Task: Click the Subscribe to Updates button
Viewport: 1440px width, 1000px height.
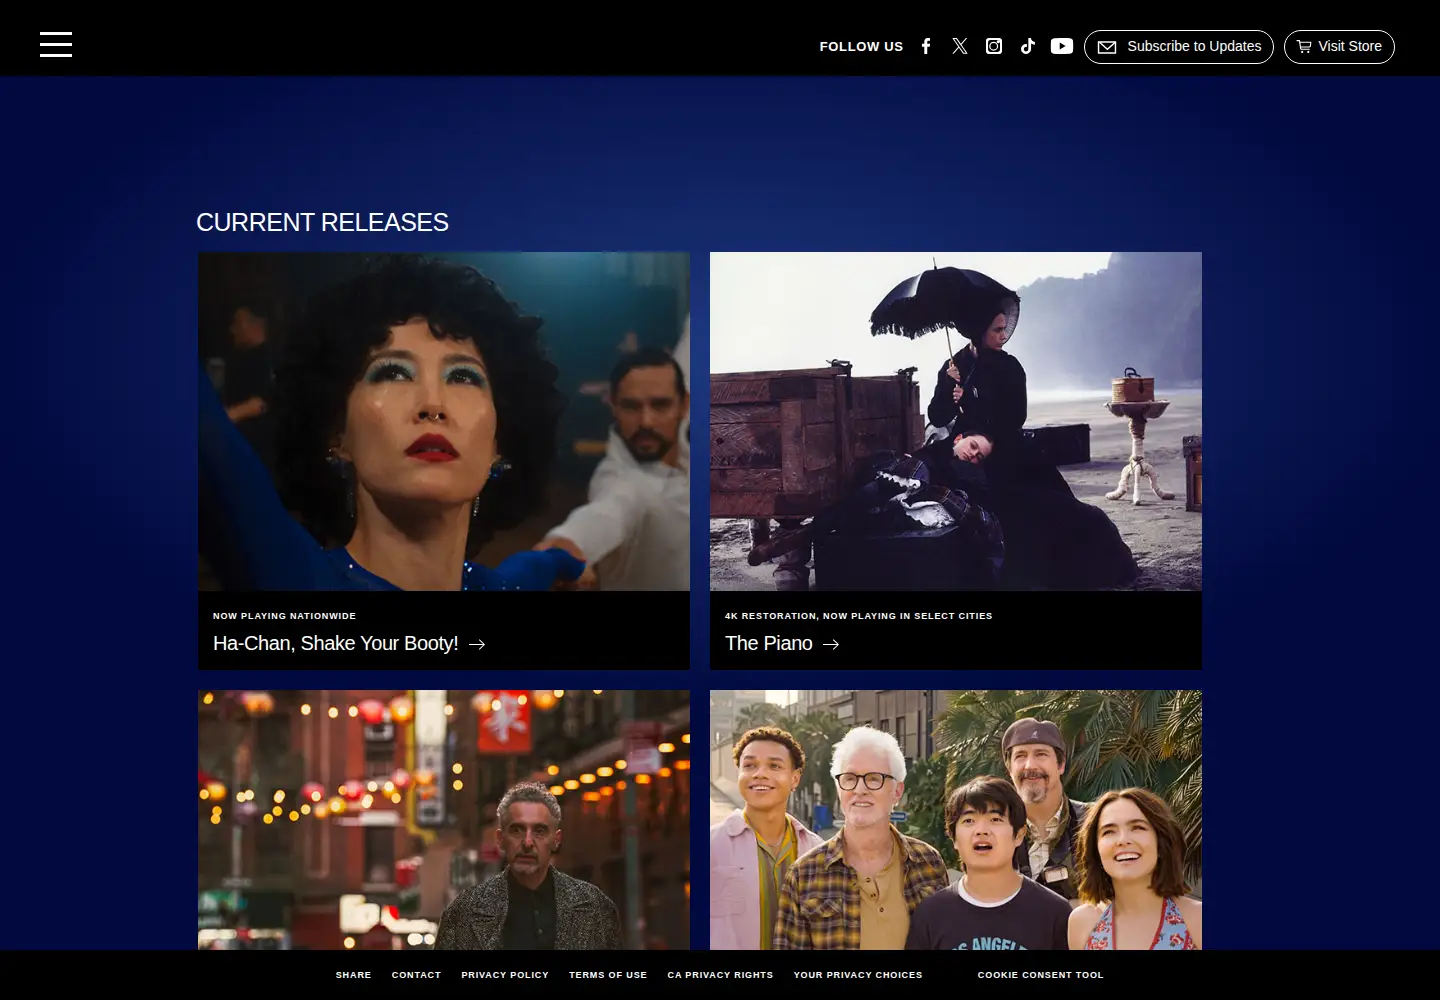Action: point(1179,47)
